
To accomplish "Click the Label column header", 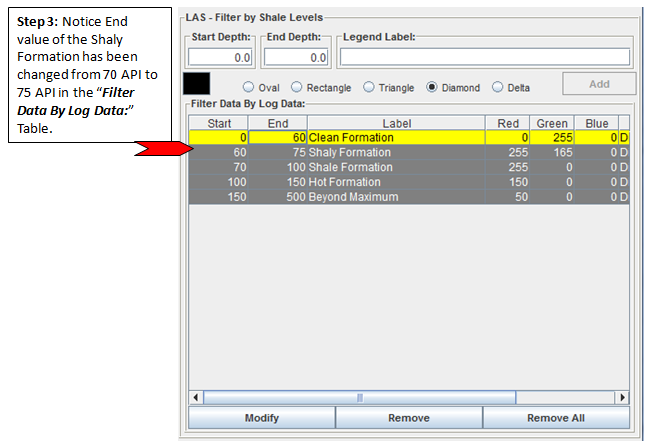I will point(396,123).
